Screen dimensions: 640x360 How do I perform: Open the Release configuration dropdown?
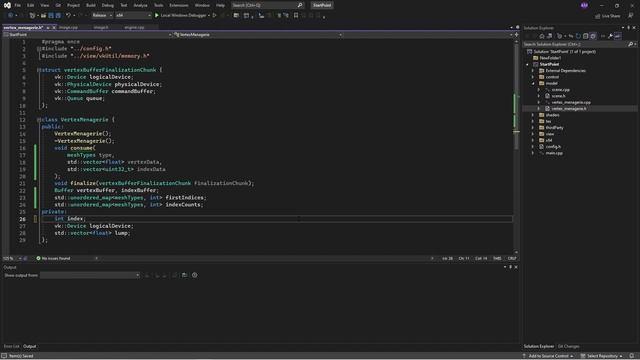click(102, 16)
